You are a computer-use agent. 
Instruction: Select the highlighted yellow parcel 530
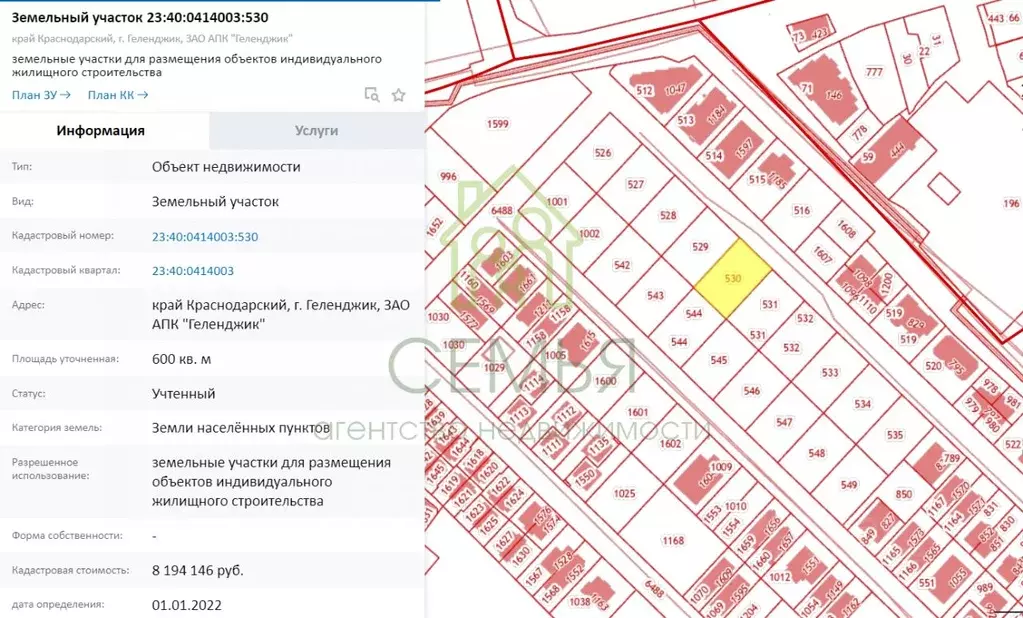coord(733,279)
